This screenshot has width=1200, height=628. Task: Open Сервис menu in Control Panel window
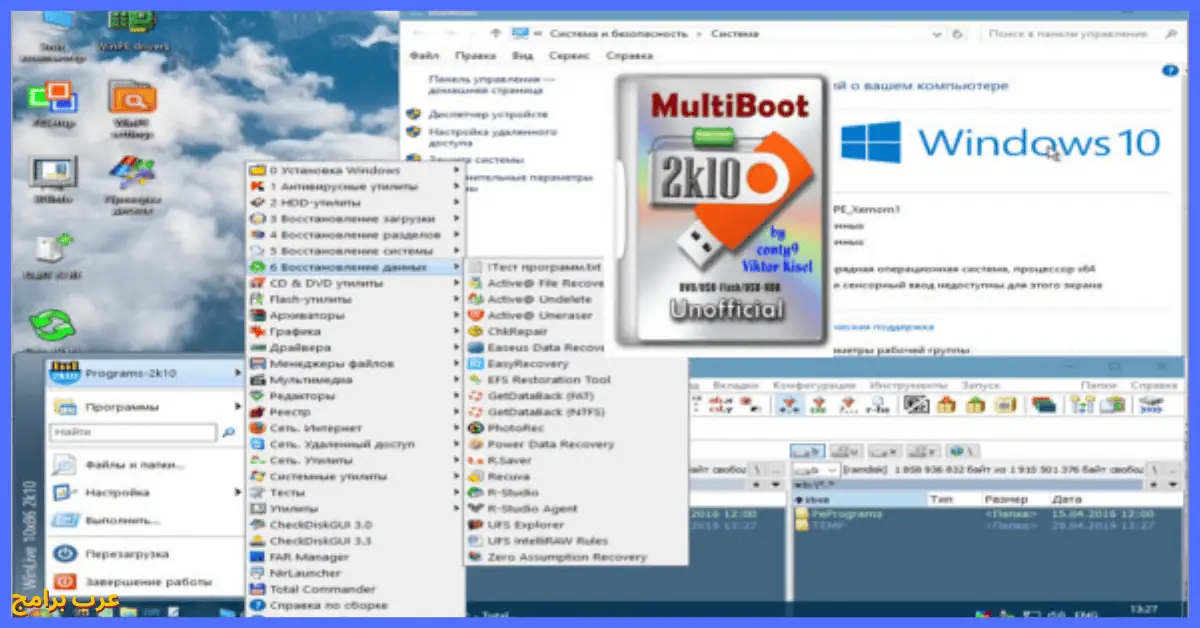point(569,56)
